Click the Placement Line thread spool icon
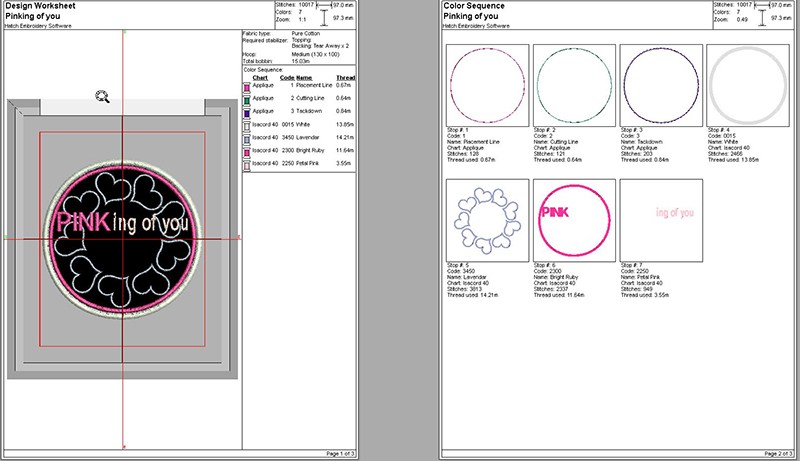800x461 pixels. click(247, 87)
